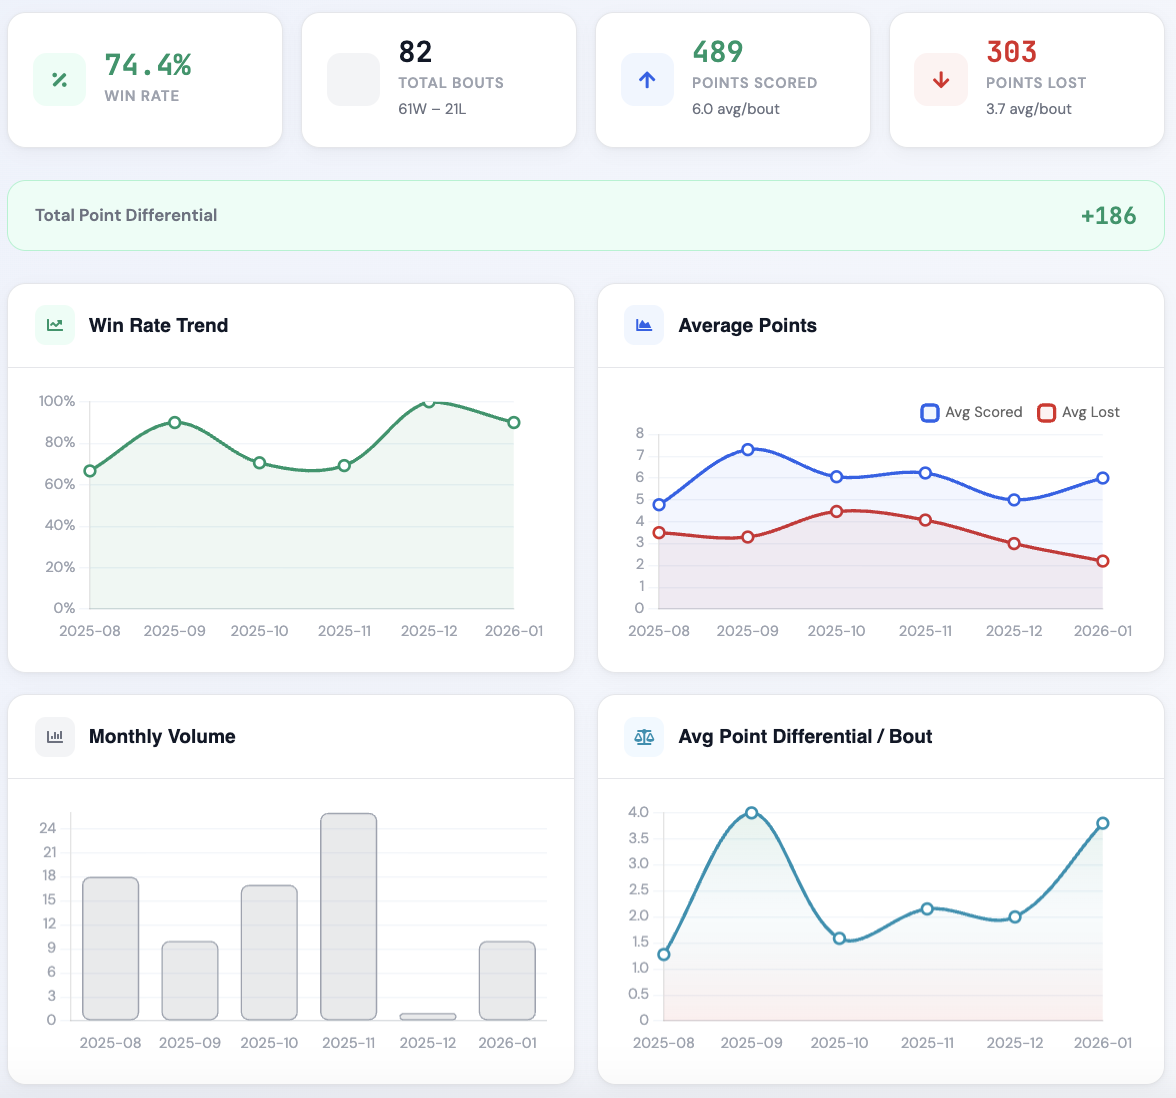Click the +186 differential value
Viewport: 1176px width, 1098px height.
click(1109, 215)
